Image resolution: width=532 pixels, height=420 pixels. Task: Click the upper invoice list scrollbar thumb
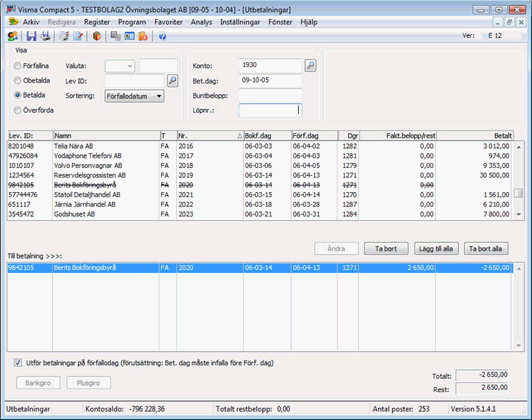(x=518, y=193)
